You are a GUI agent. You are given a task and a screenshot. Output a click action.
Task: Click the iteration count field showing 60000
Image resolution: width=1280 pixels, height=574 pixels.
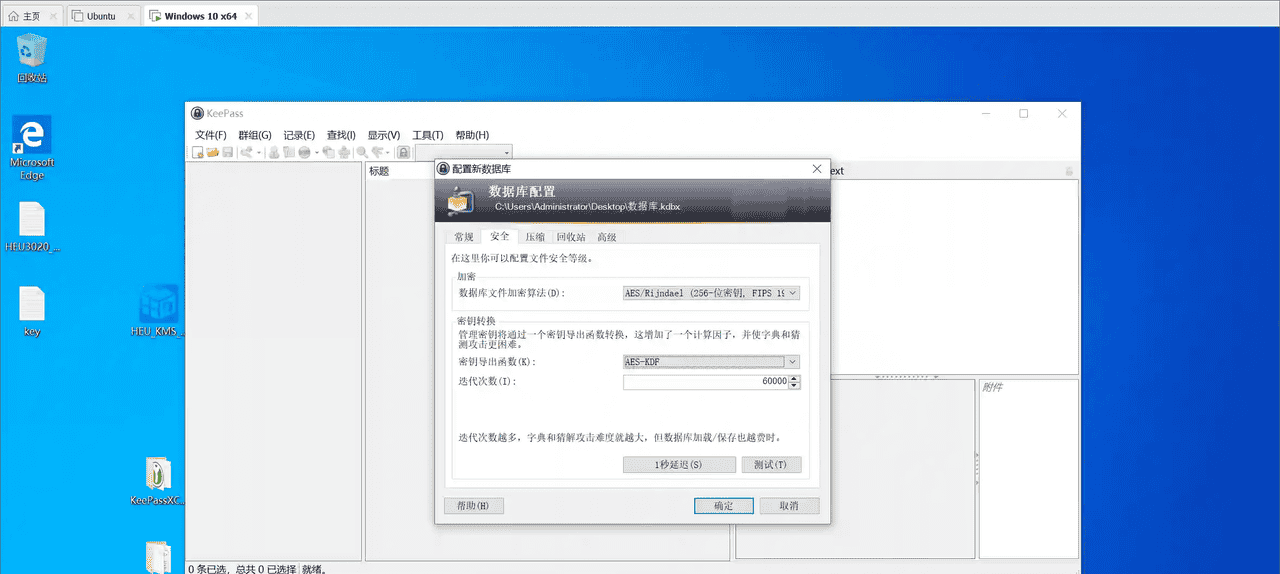tap(706, 382)
